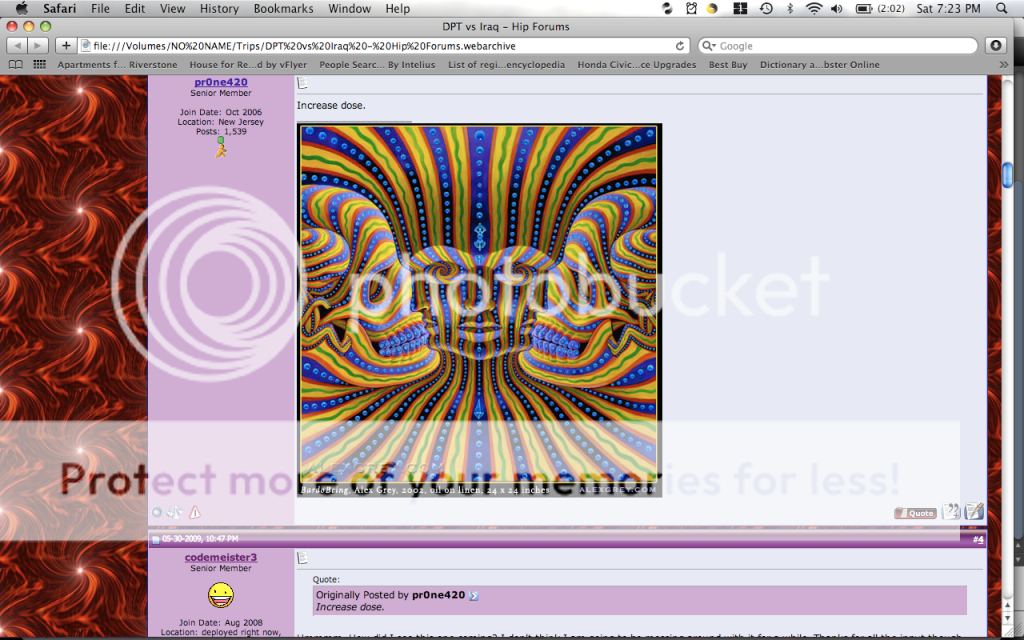Reload the page with the refresh icon
Viewport: 1024px width, 640px height.
pos(681,46)
